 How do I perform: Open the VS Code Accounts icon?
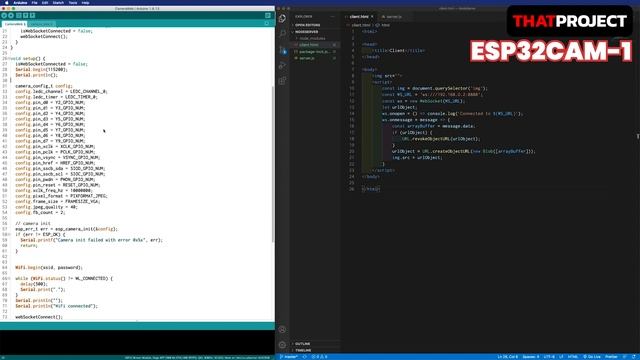[x=282, y=329]
